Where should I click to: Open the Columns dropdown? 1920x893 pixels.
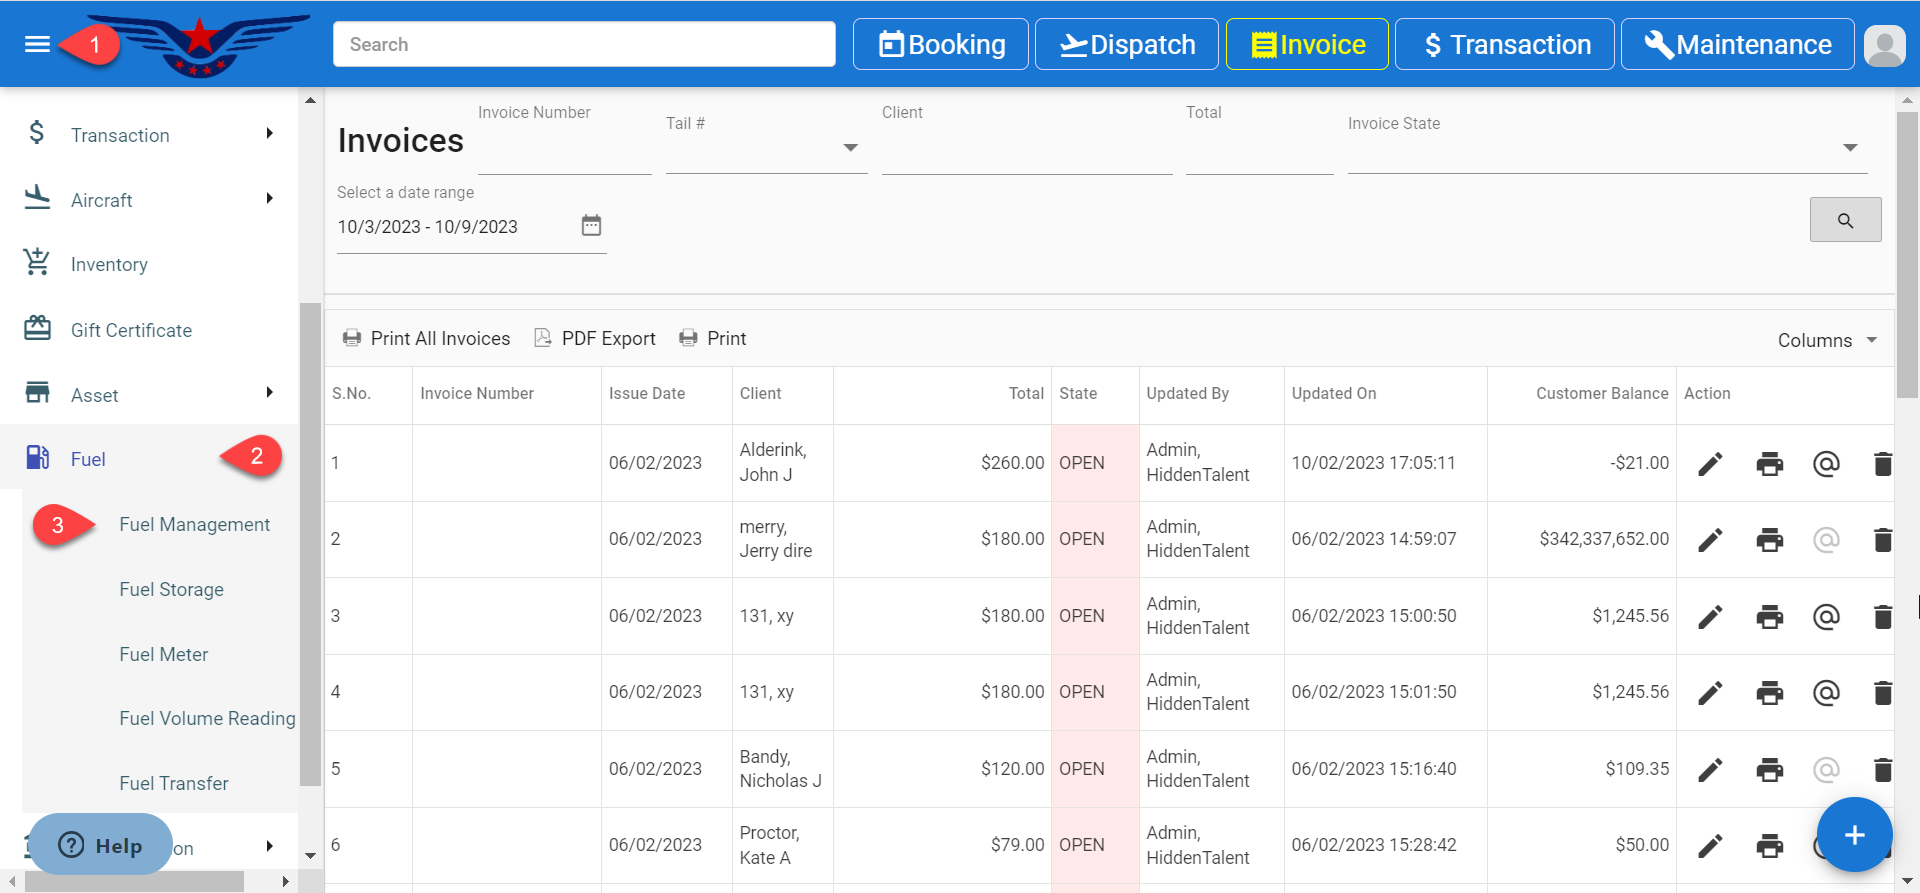coord(1827,340)
